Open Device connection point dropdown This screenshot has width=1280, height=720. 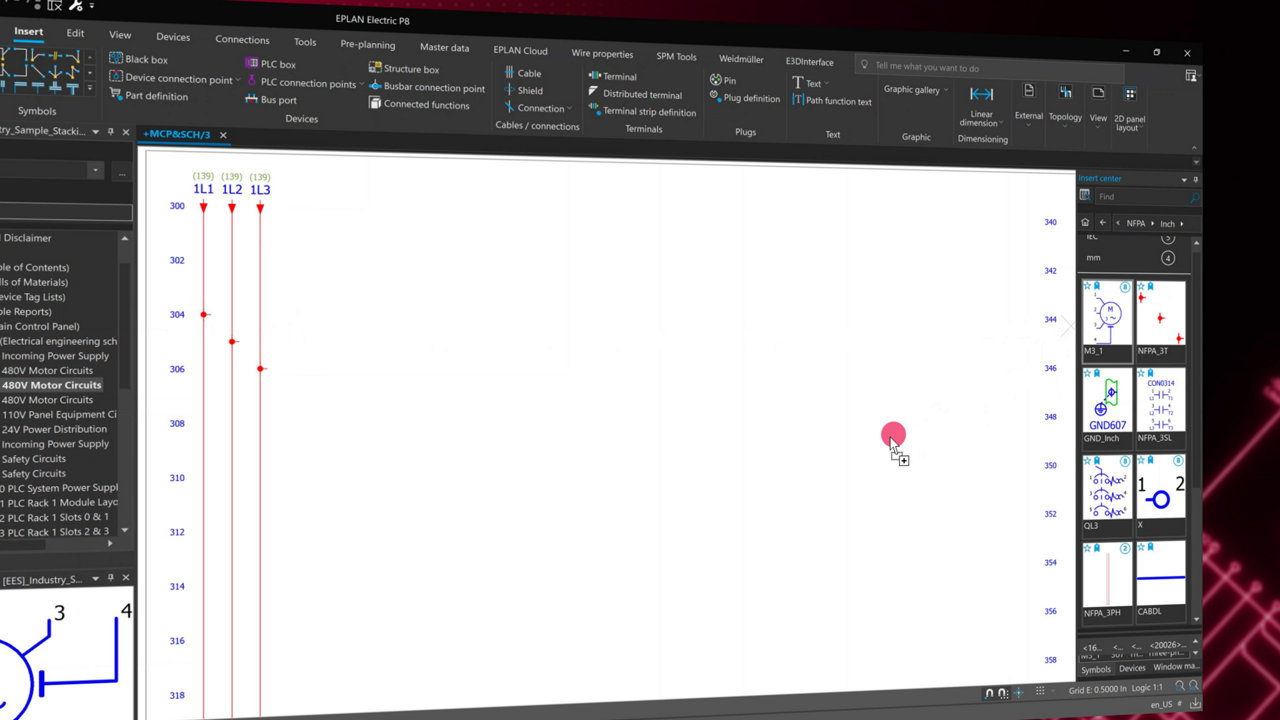click(x=237, y=79)
